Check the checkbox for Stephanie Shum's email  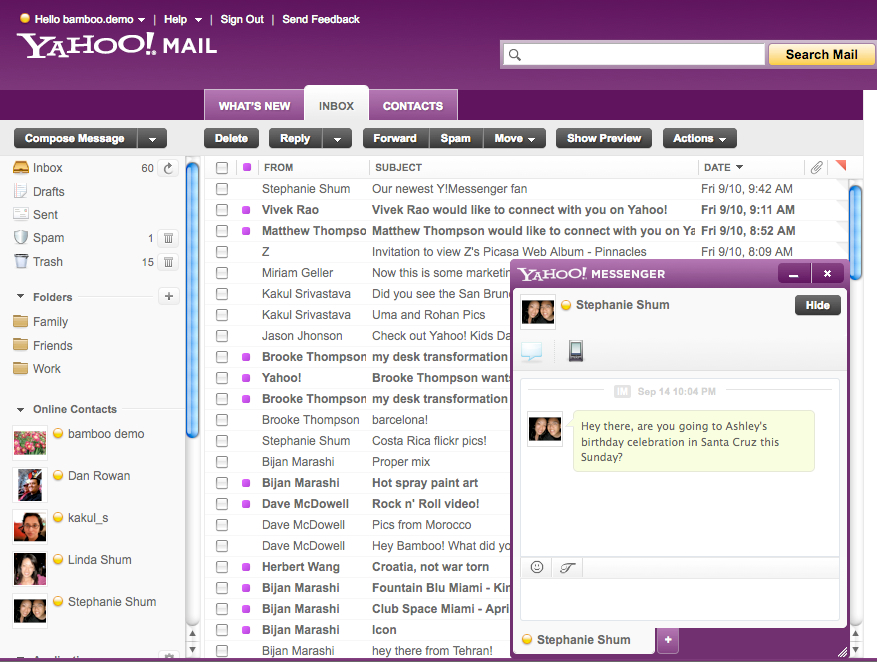click(x=222, y=189)
